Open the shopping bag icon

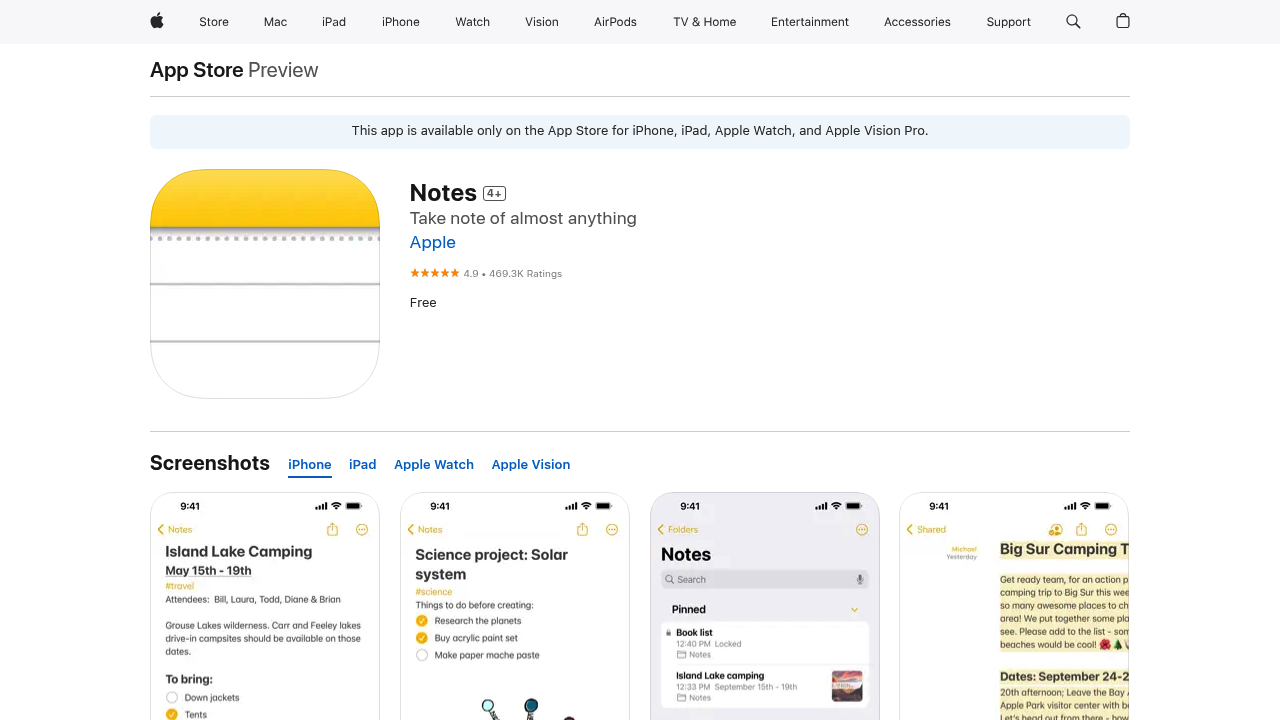[1123, 21]
